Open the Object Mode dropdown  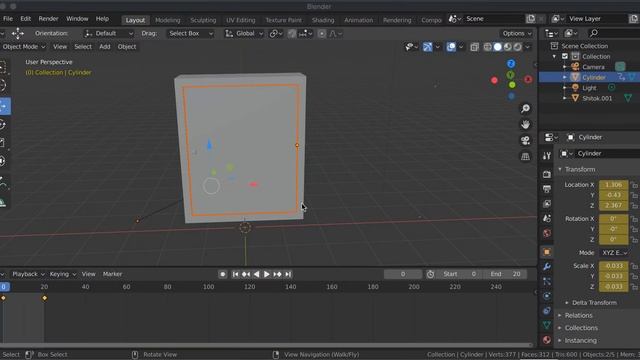(24, 47)
